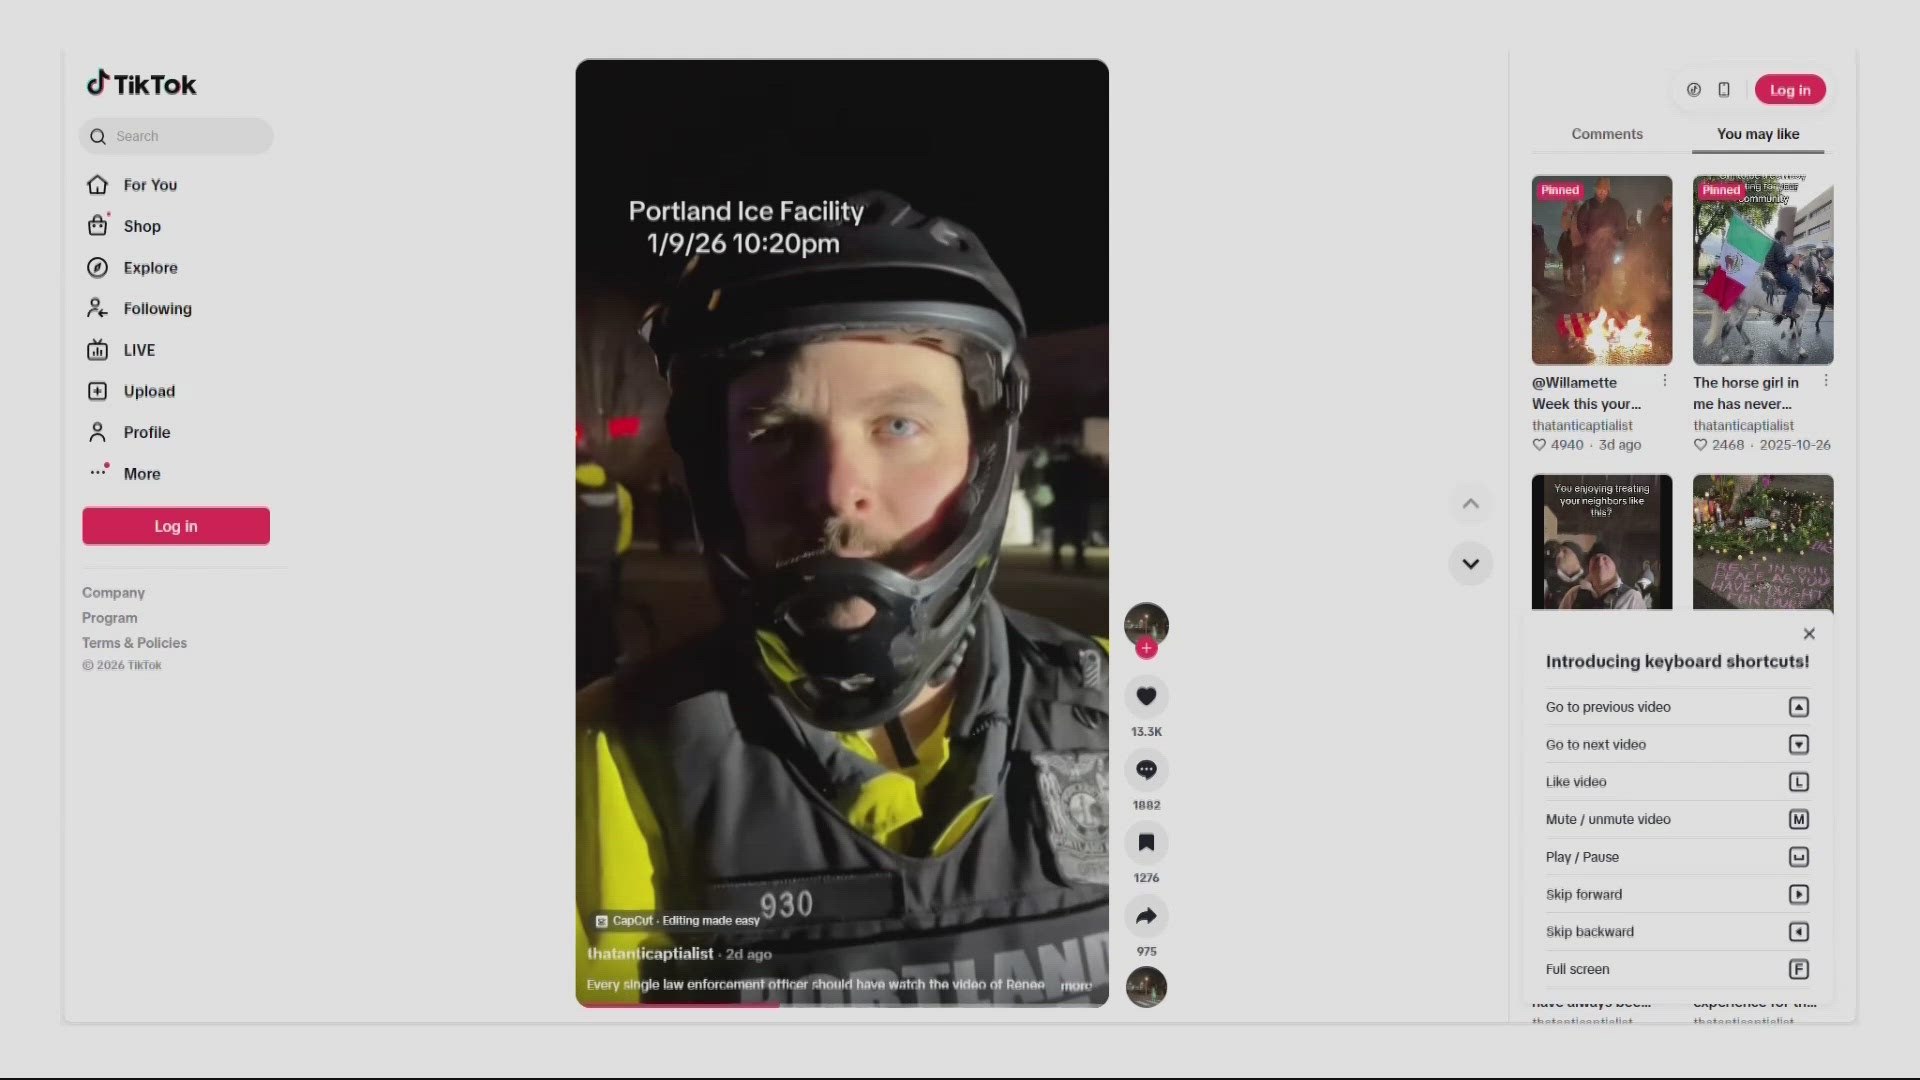Open LIVE videos from sidebar
The height and width of the screenshot is (1080, 1920).
(x=137, y=349)
